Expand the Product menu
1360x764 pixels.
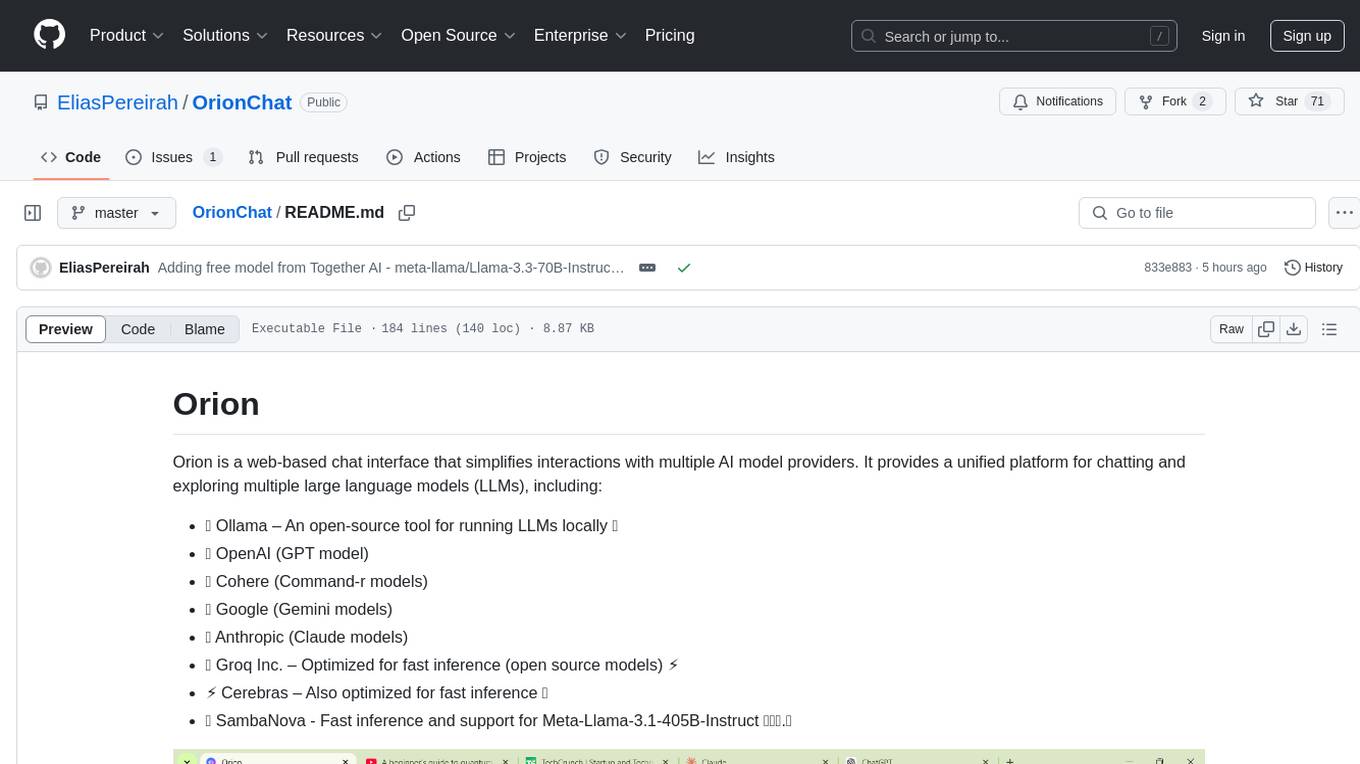click(x=127, y=35)
